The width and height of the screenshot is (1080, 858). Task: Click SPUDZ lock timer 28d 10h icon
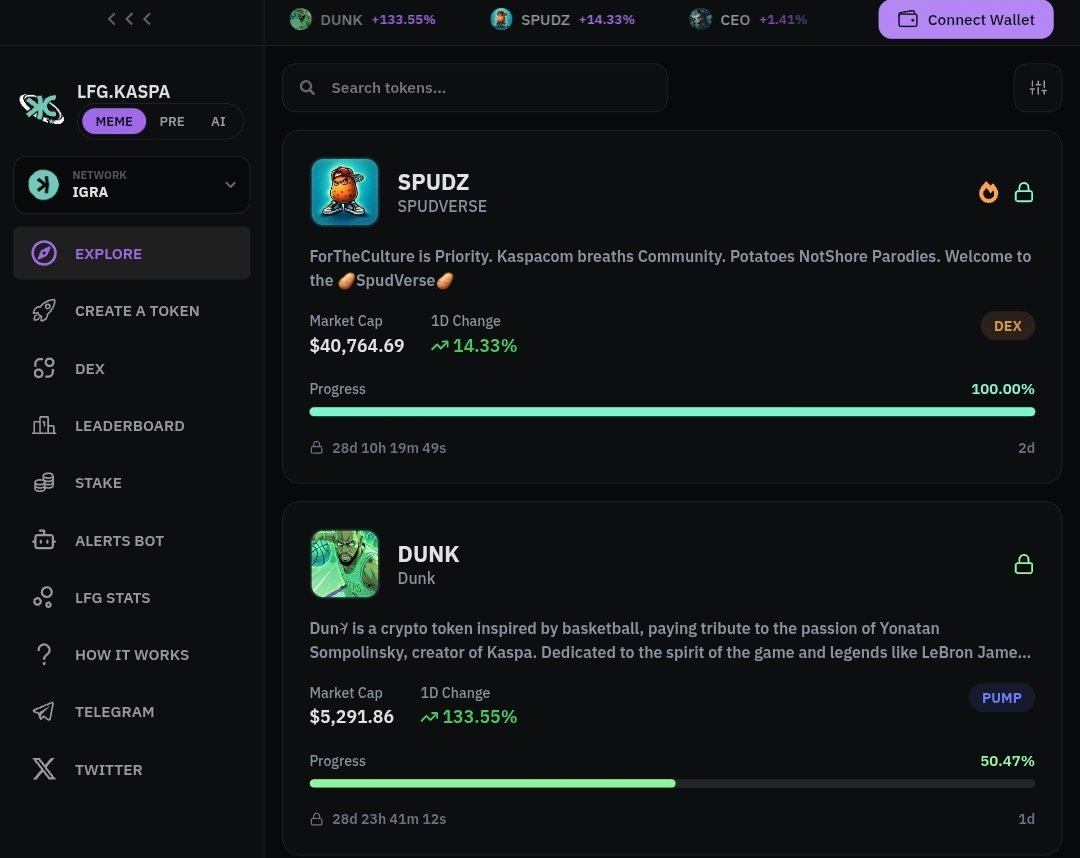pyautogui.click(x=316, y=448)
